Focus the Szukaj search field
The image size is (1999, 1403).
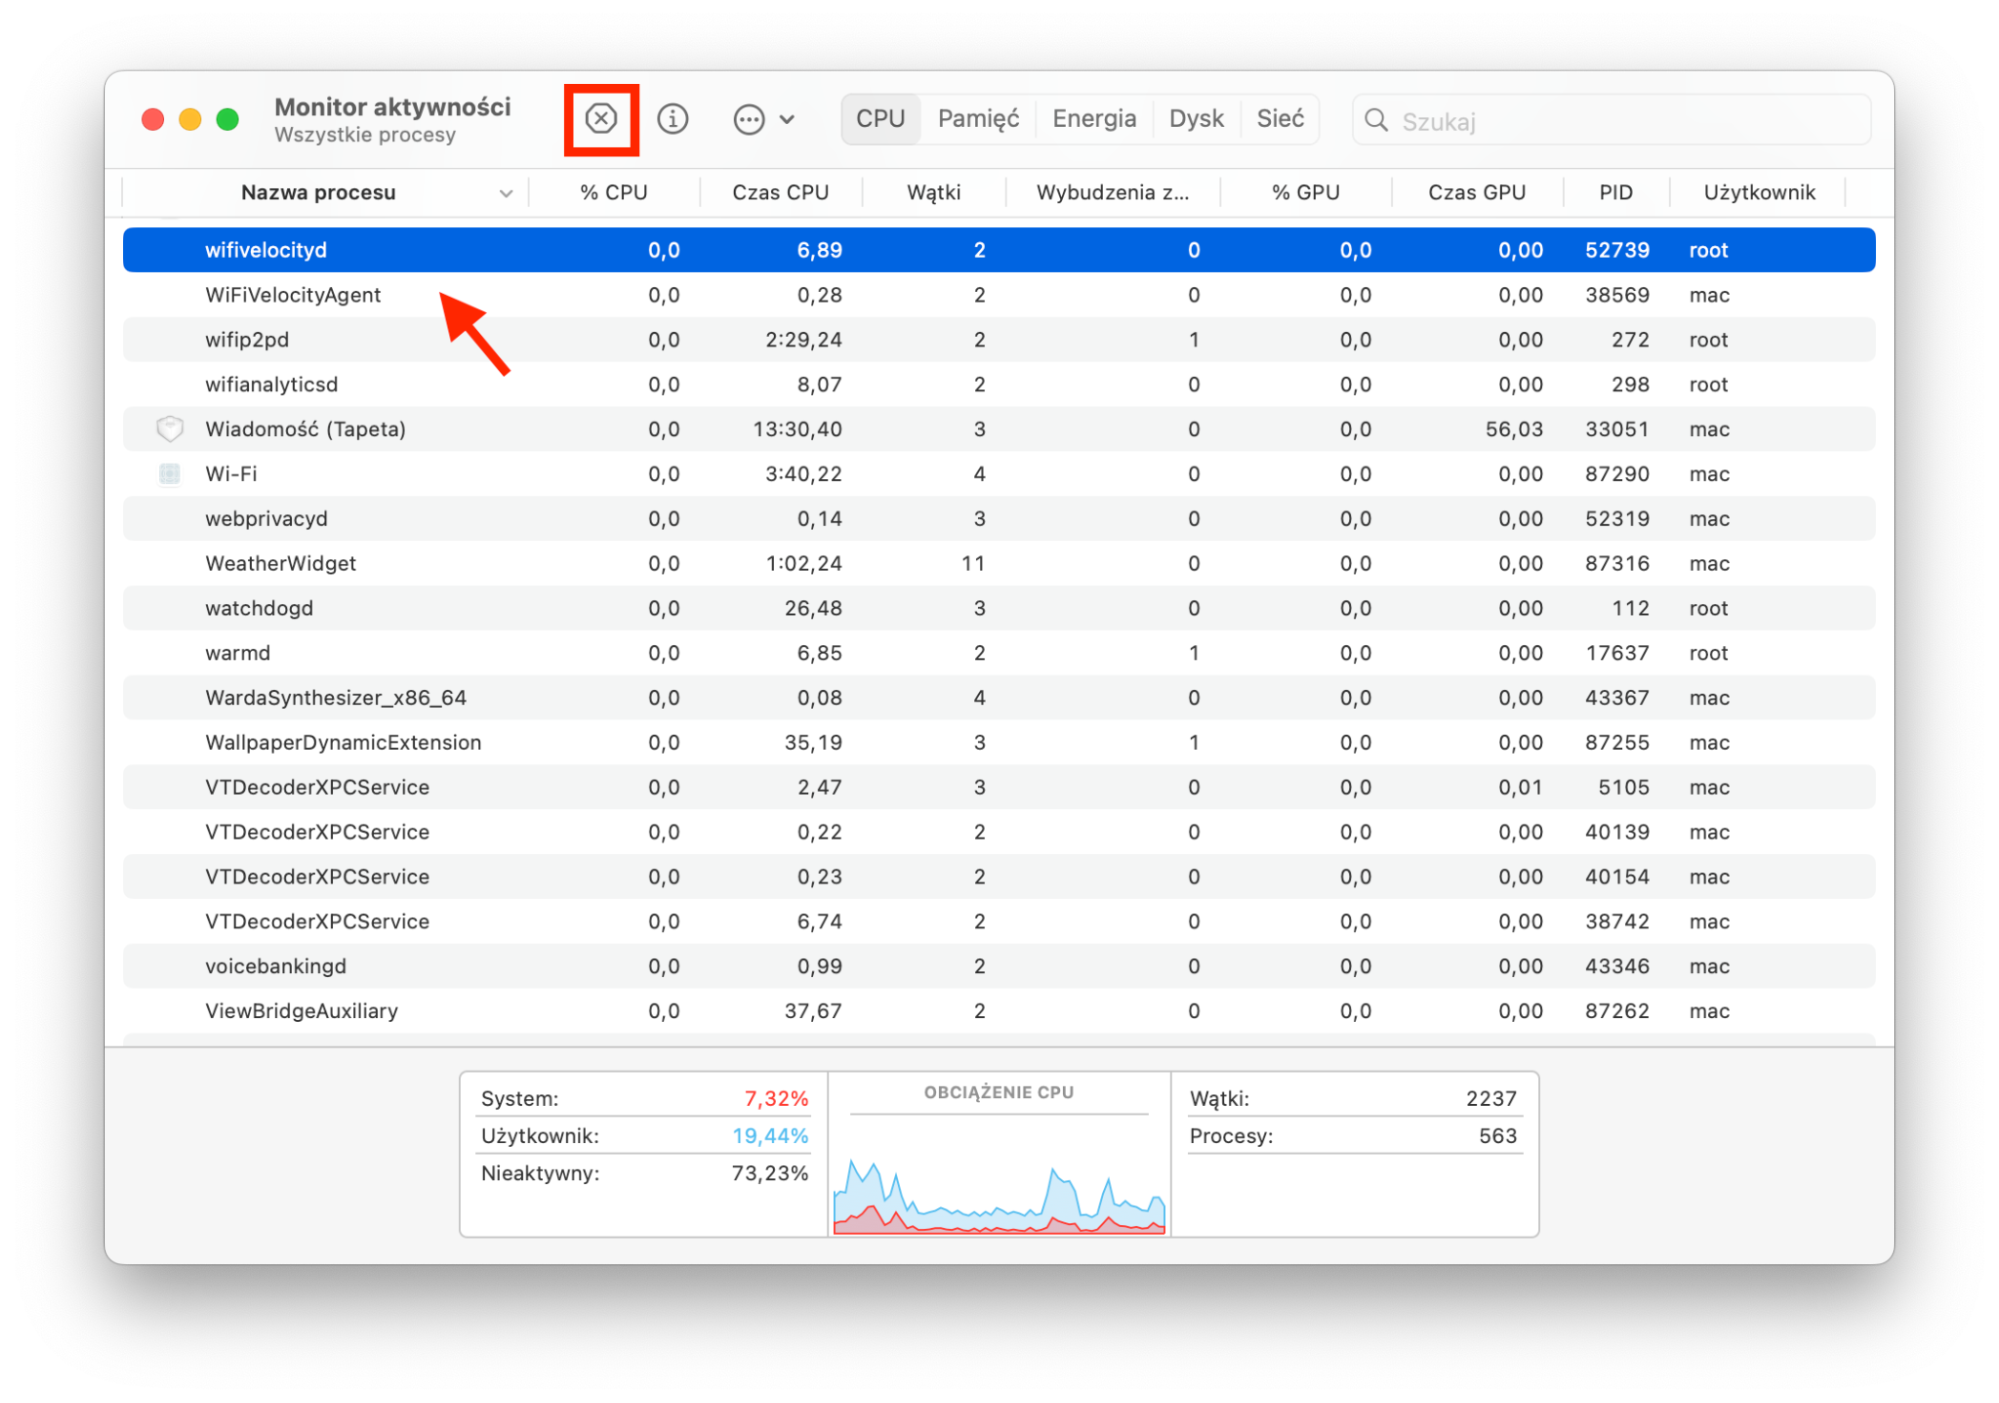point(1611,121)
